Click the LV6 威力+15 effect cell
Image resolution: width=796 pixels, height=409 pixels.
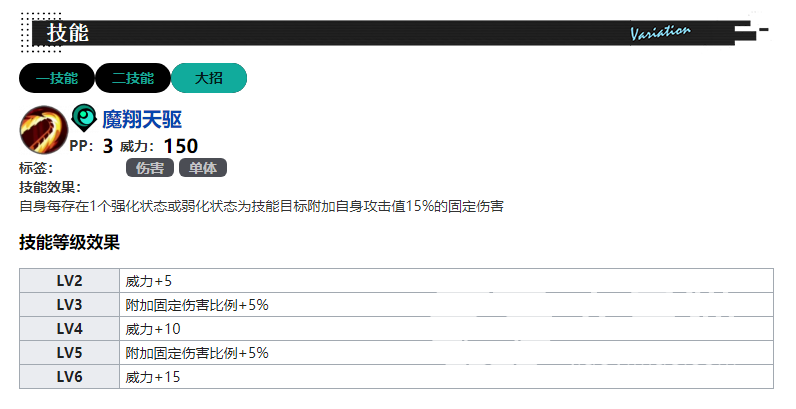[446, 377]
